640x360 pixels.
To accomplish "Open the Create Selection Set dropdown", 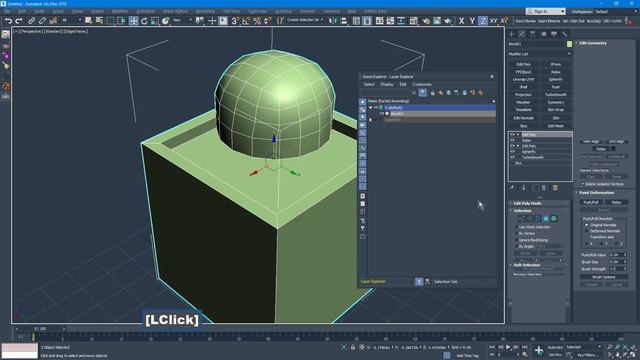I will (x=304, y=20).
